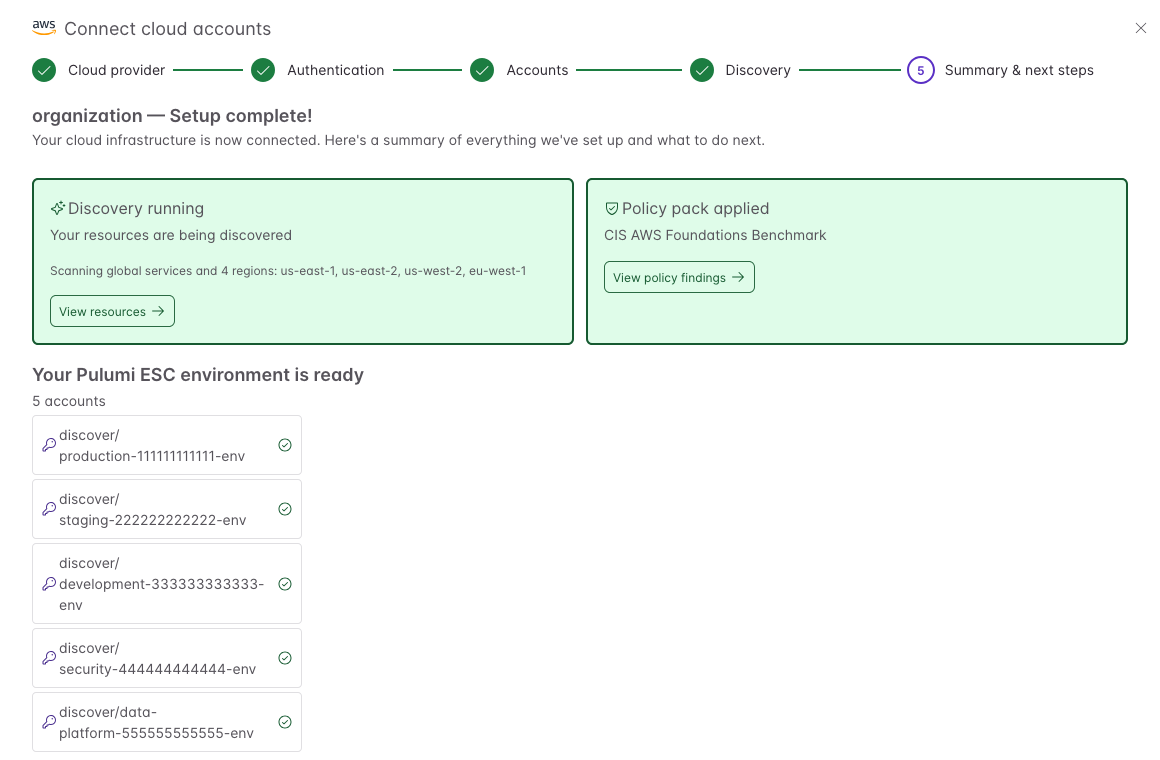Open discover/development-333333333333-env environment
The image size is (1160, 760).
point(167,584)
